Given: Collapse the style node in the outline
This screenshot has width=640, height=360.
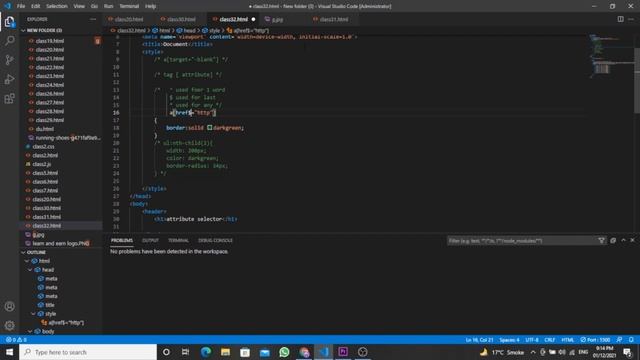Looking at the screenshot, I should coord(33,314).
